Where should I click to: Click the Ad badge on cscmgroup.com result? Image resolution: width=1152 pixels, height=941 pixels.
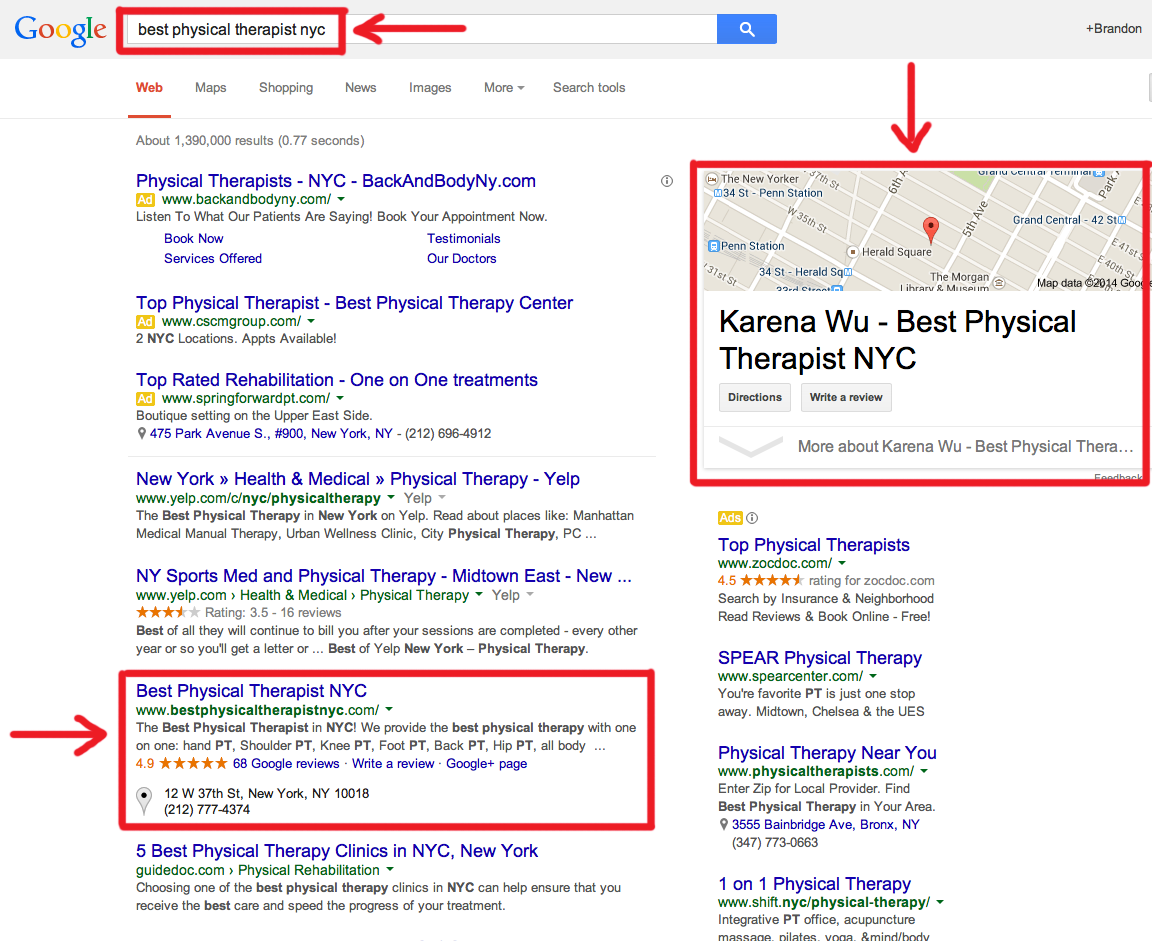point(145,322)
